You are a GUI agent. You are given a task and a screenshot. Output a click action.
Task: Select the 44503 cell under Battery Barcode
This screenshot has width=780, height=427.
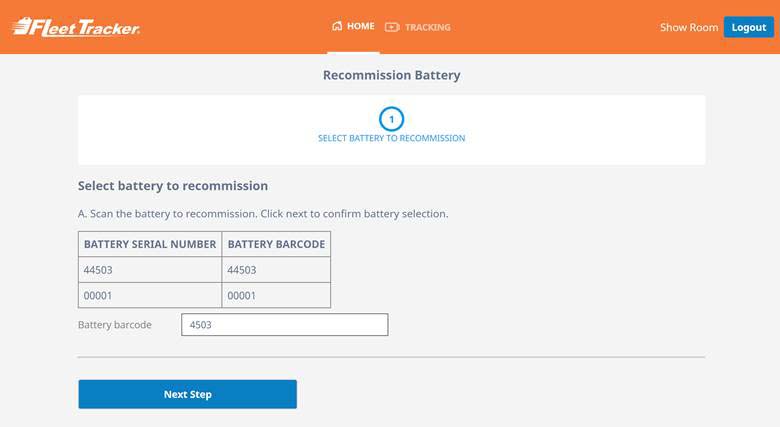(276, 270)
